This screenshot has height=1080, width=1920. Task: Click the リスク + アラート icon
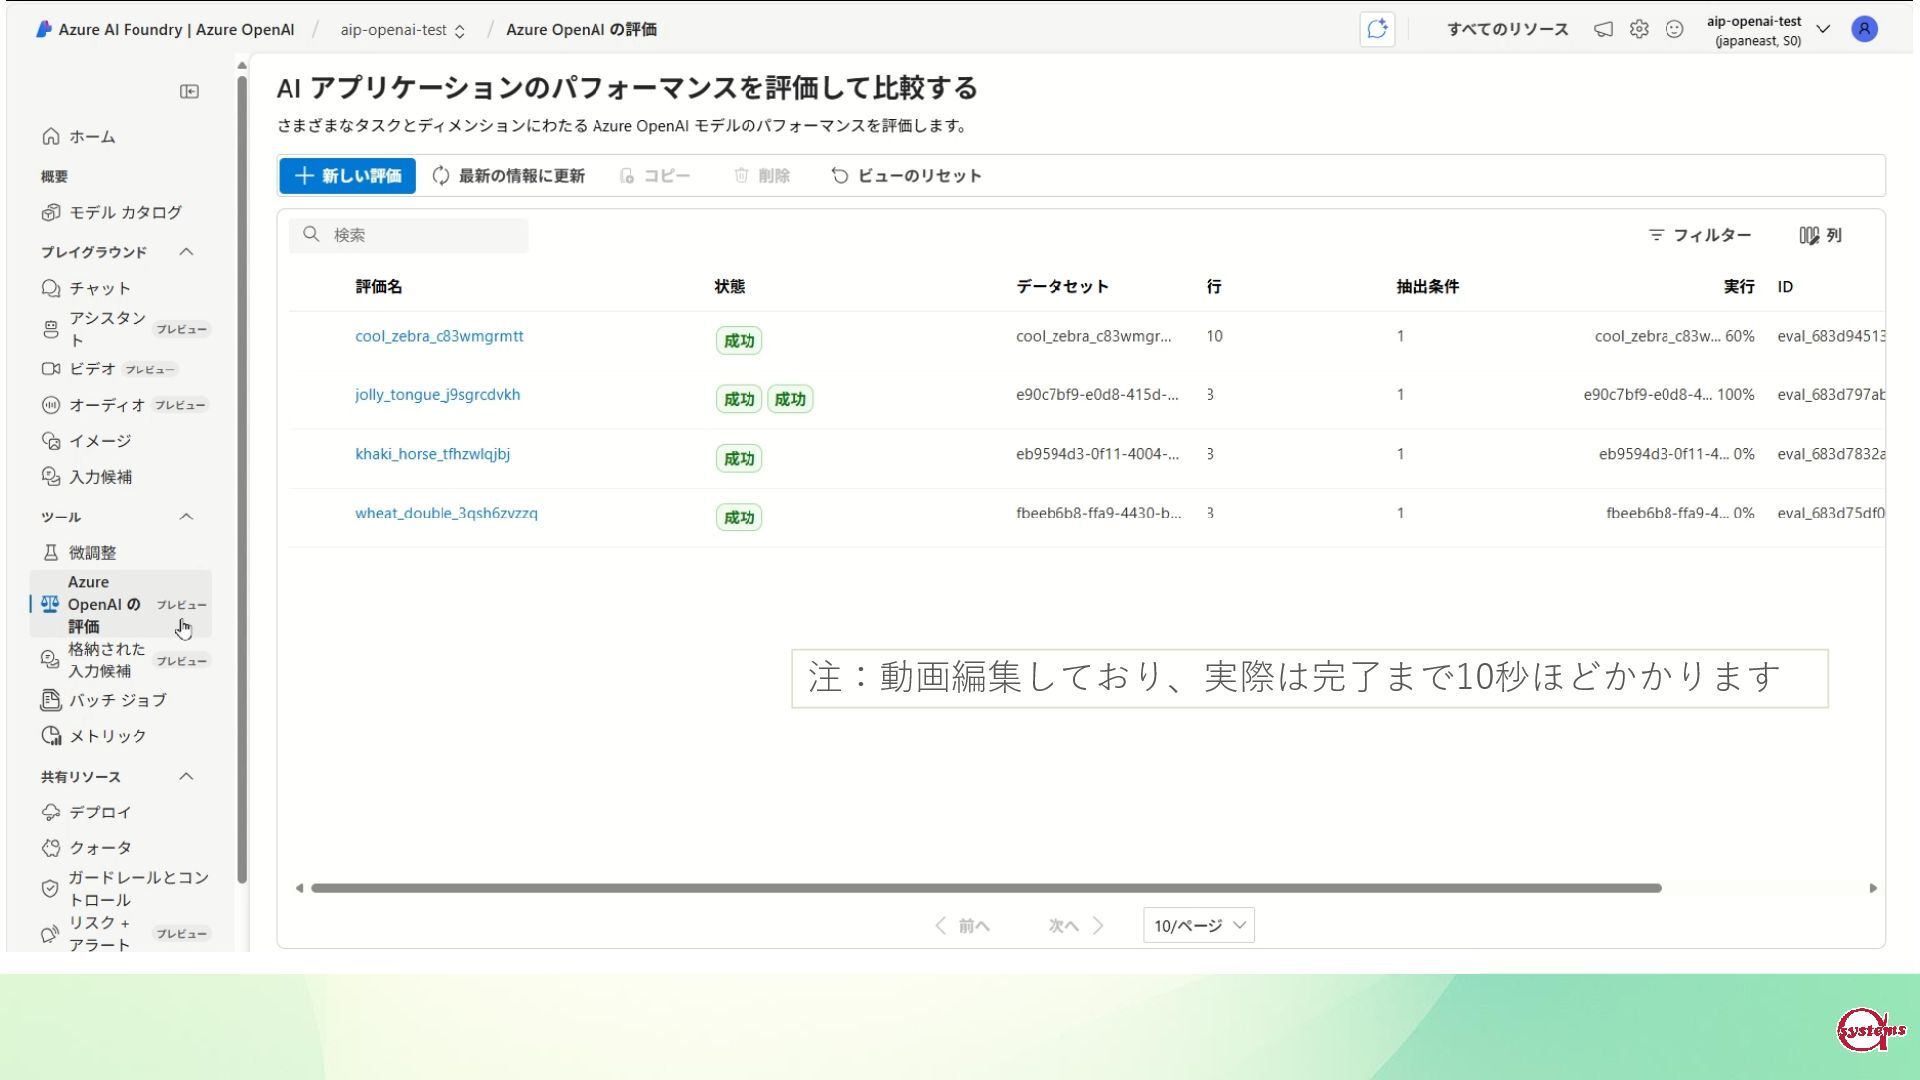(50, 934)
